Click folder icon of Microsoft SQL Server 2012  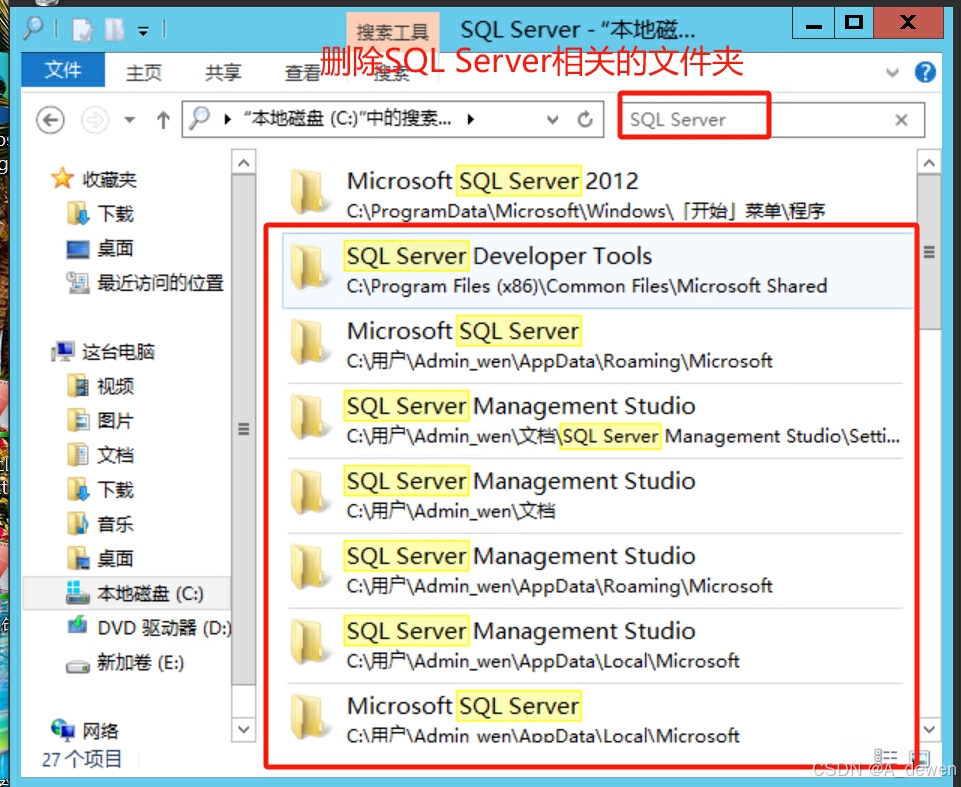click(x=309, y=192)
